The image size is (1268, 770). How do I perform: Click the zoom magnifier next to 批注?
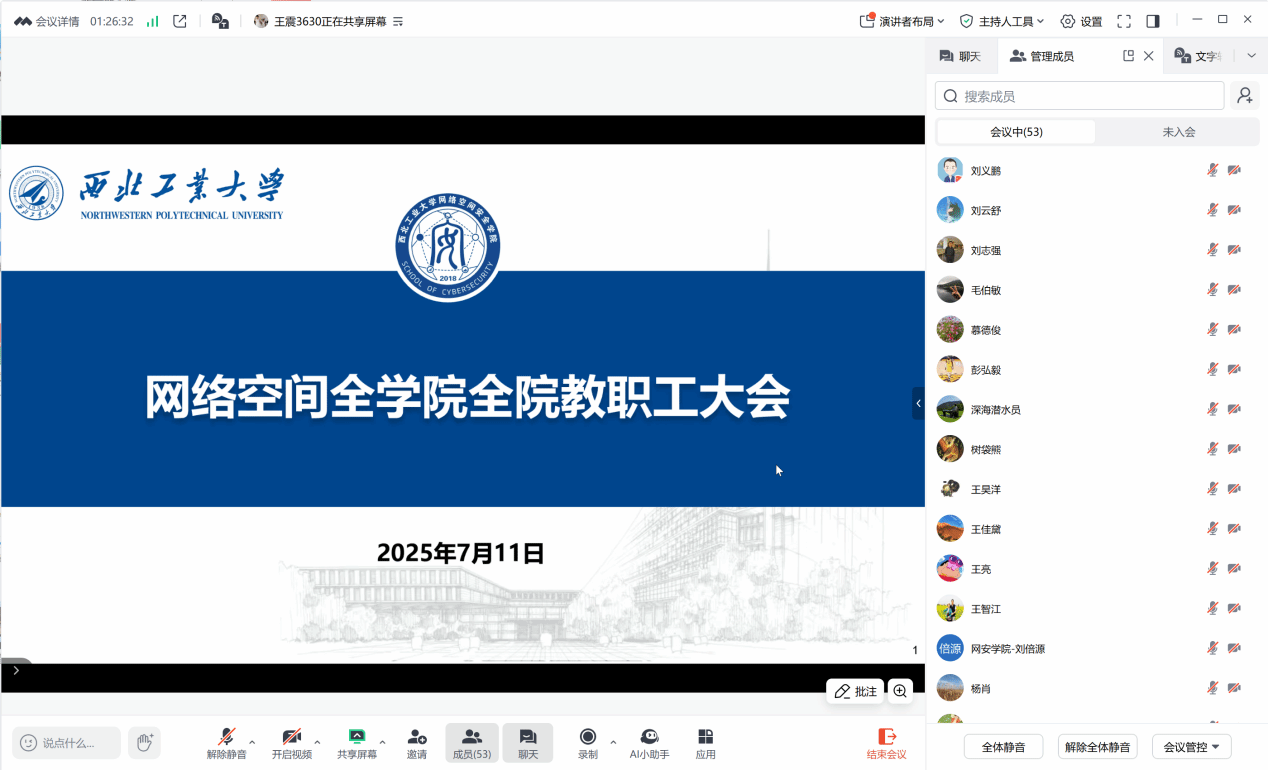pos(900,691)
